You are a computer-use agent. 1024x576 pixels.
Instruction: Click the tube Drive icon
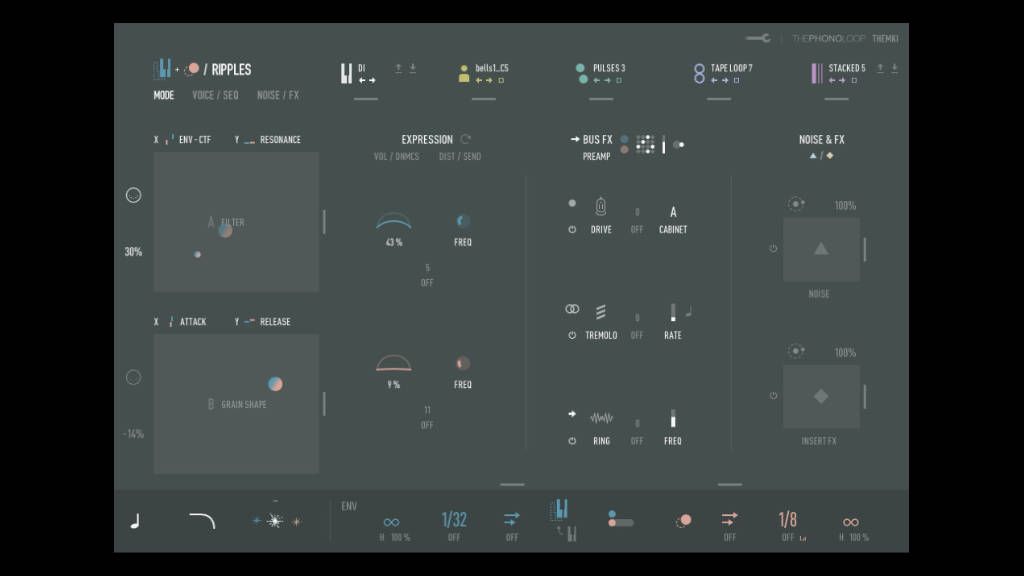click(601, 207)
